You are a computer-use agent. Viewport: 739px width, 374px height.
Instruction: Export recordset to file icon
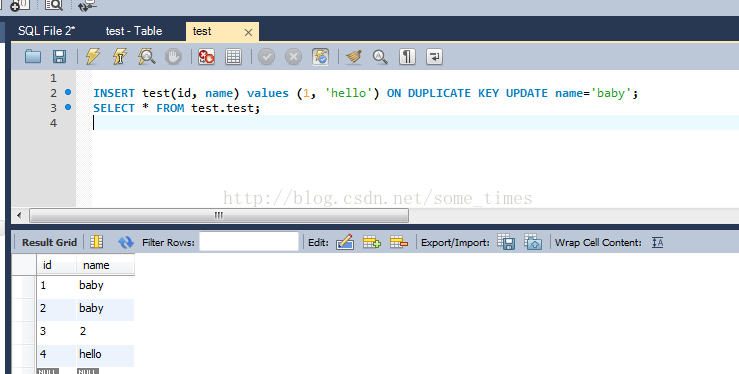coord(506,242)
